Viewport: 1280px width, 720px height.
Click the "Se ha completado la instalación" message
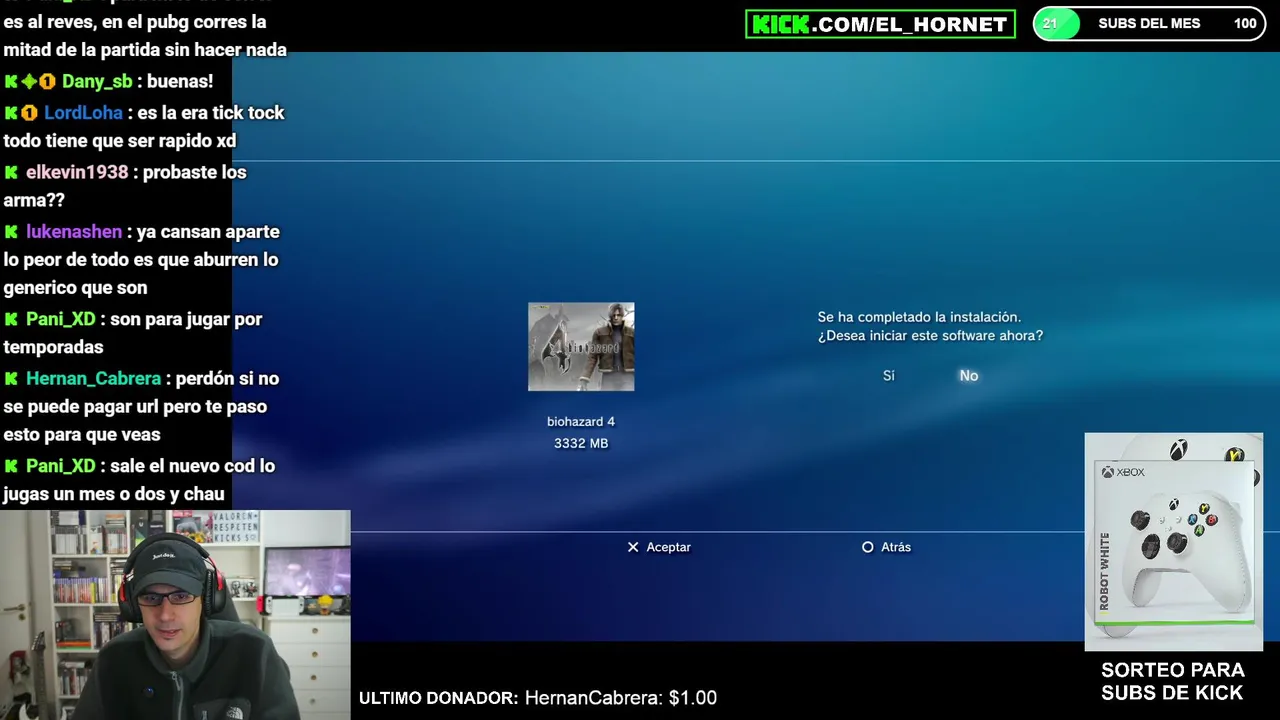(x=919, y=317)
